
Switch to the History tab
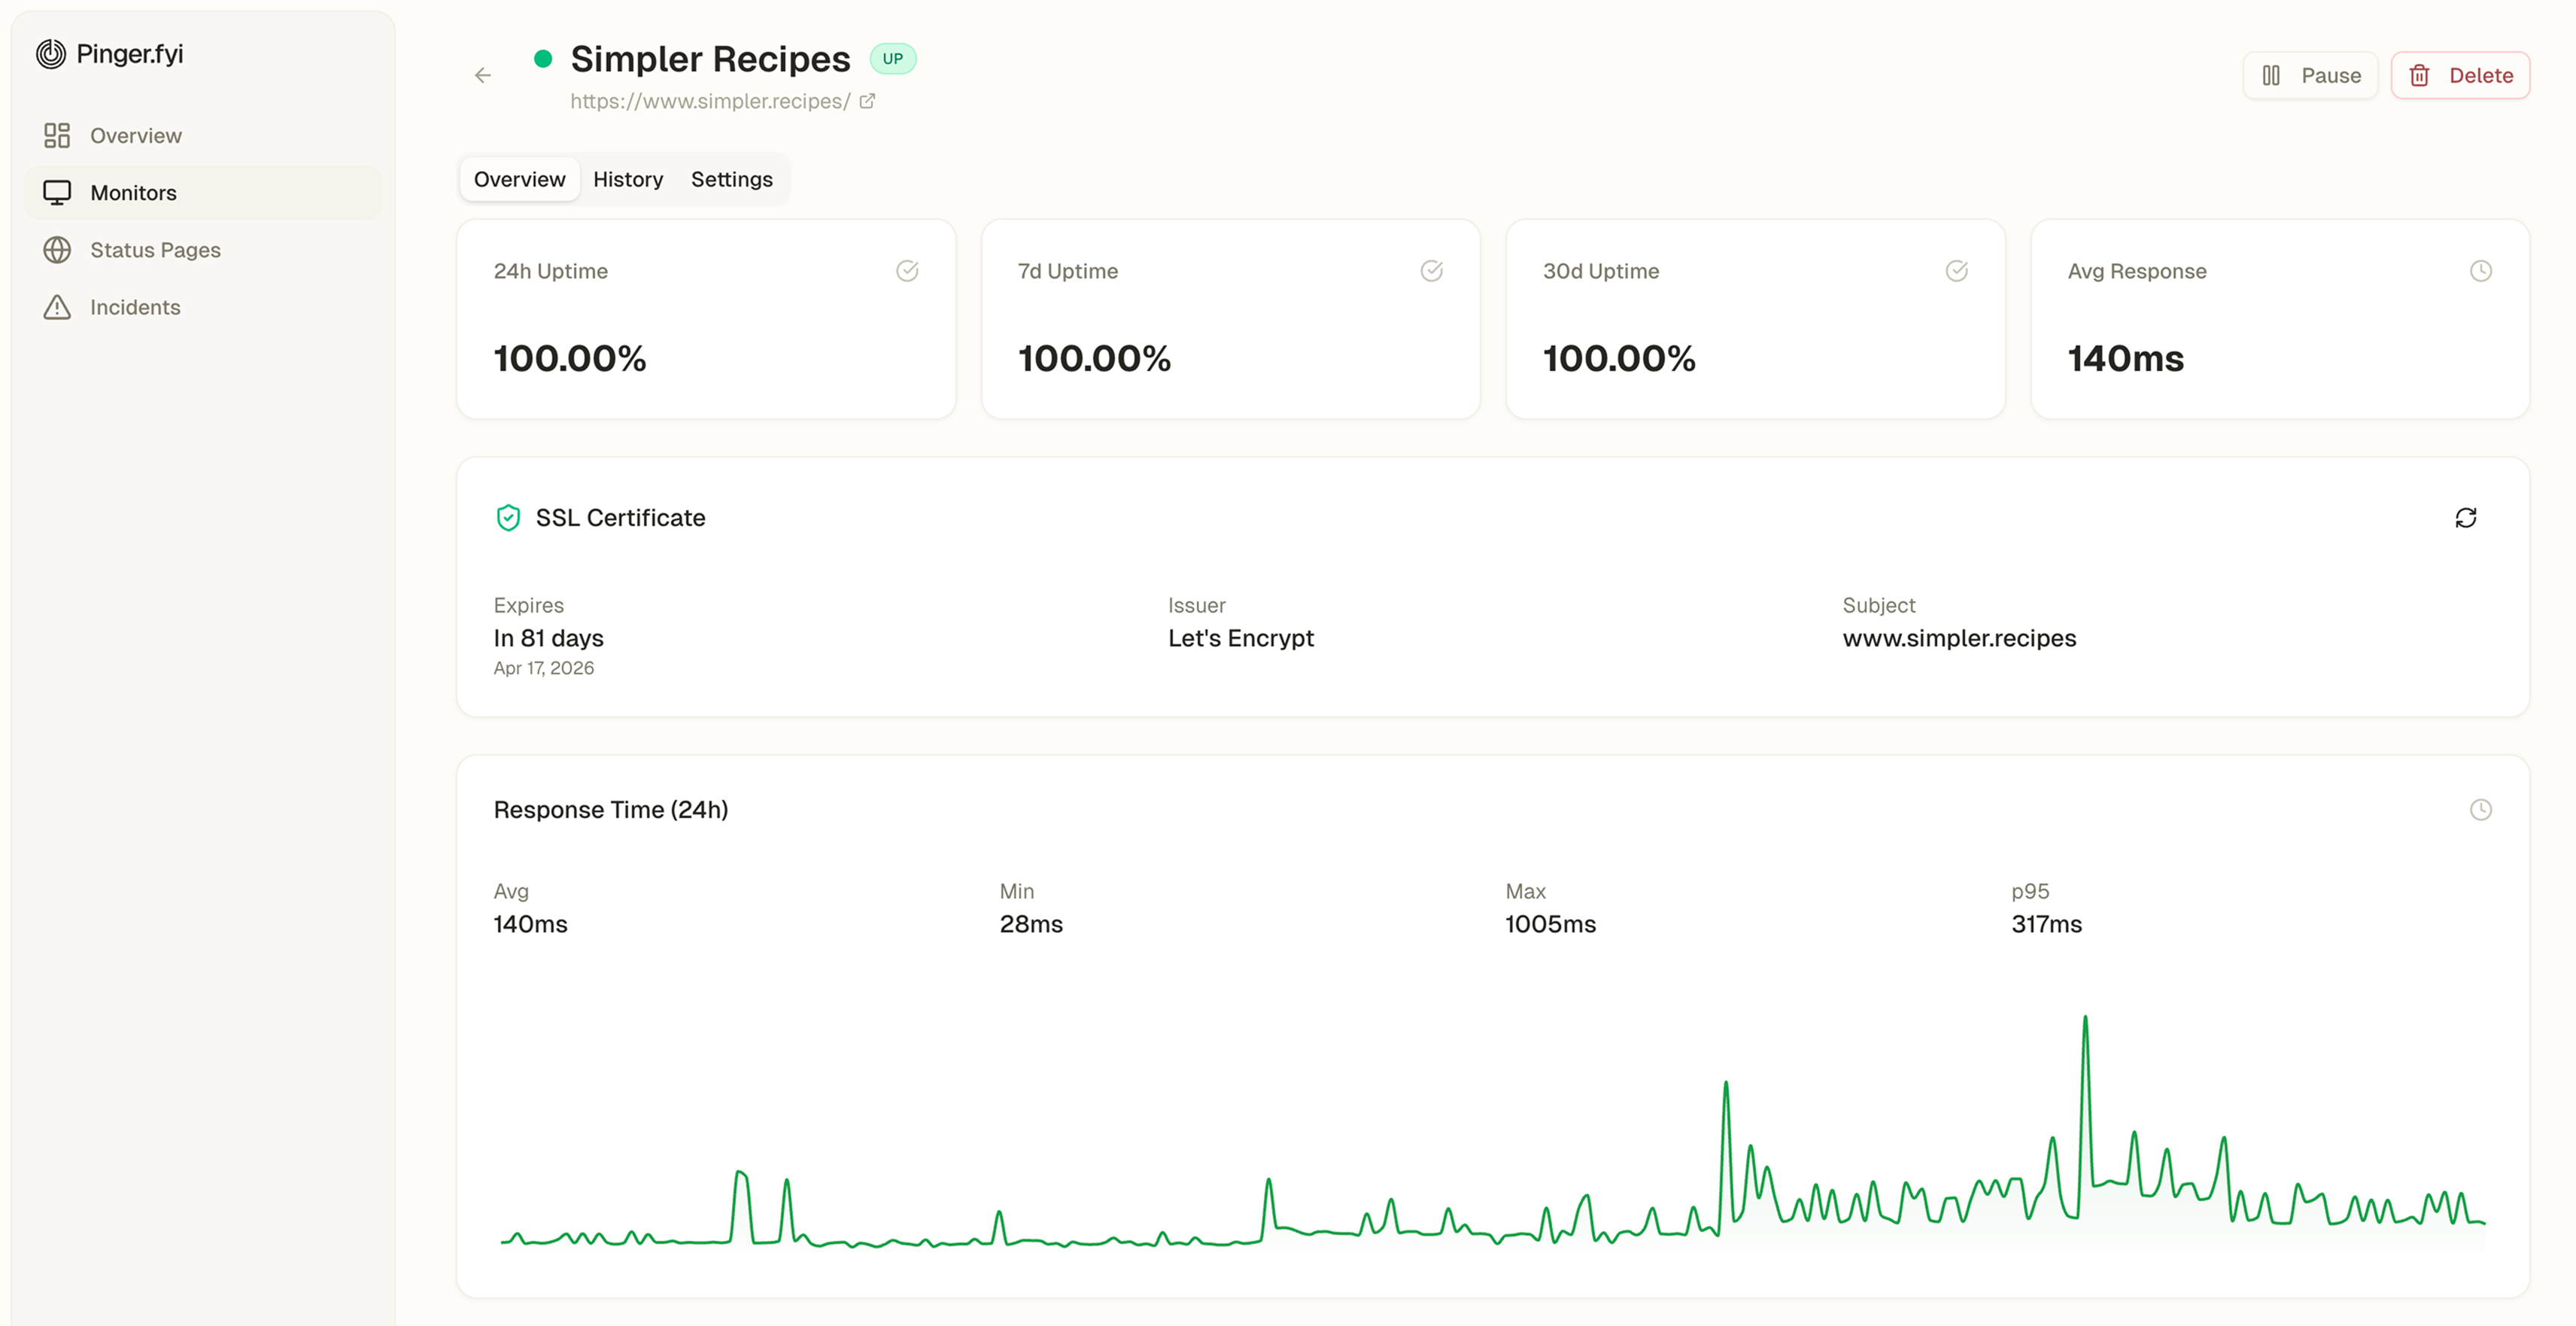tap(628, 179)
